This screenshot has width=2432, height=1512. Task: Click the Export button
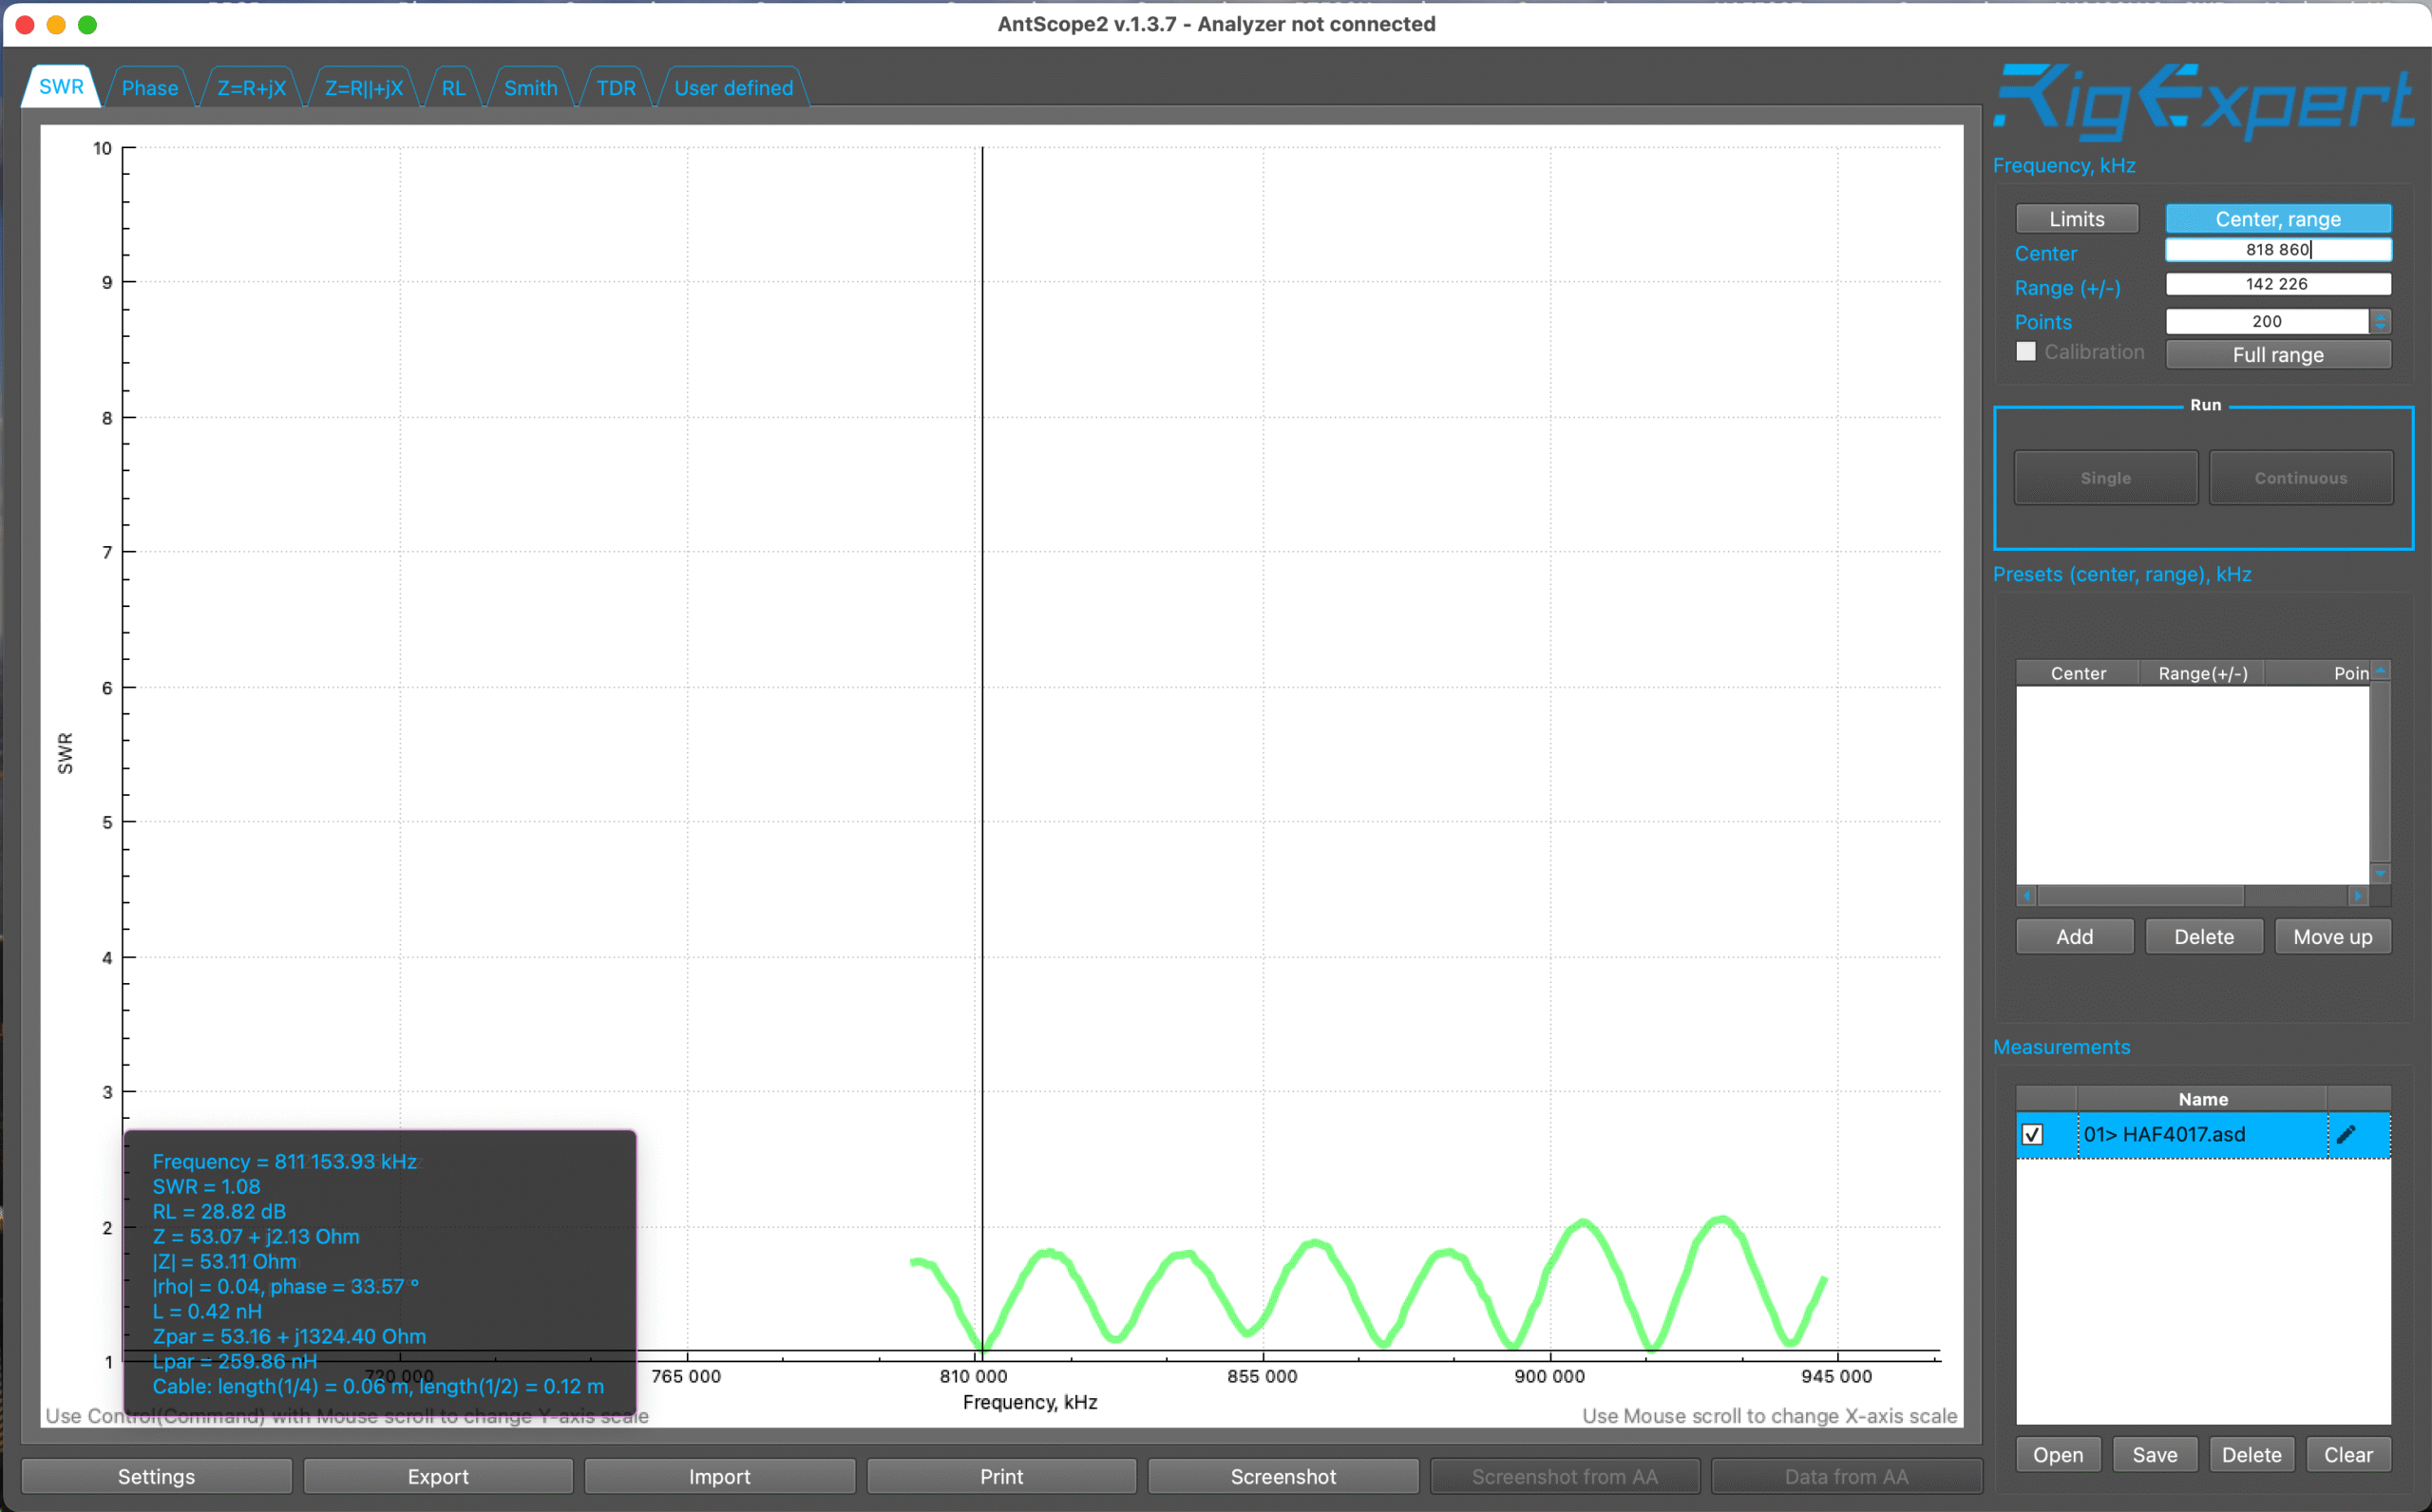pos(438,1476)
